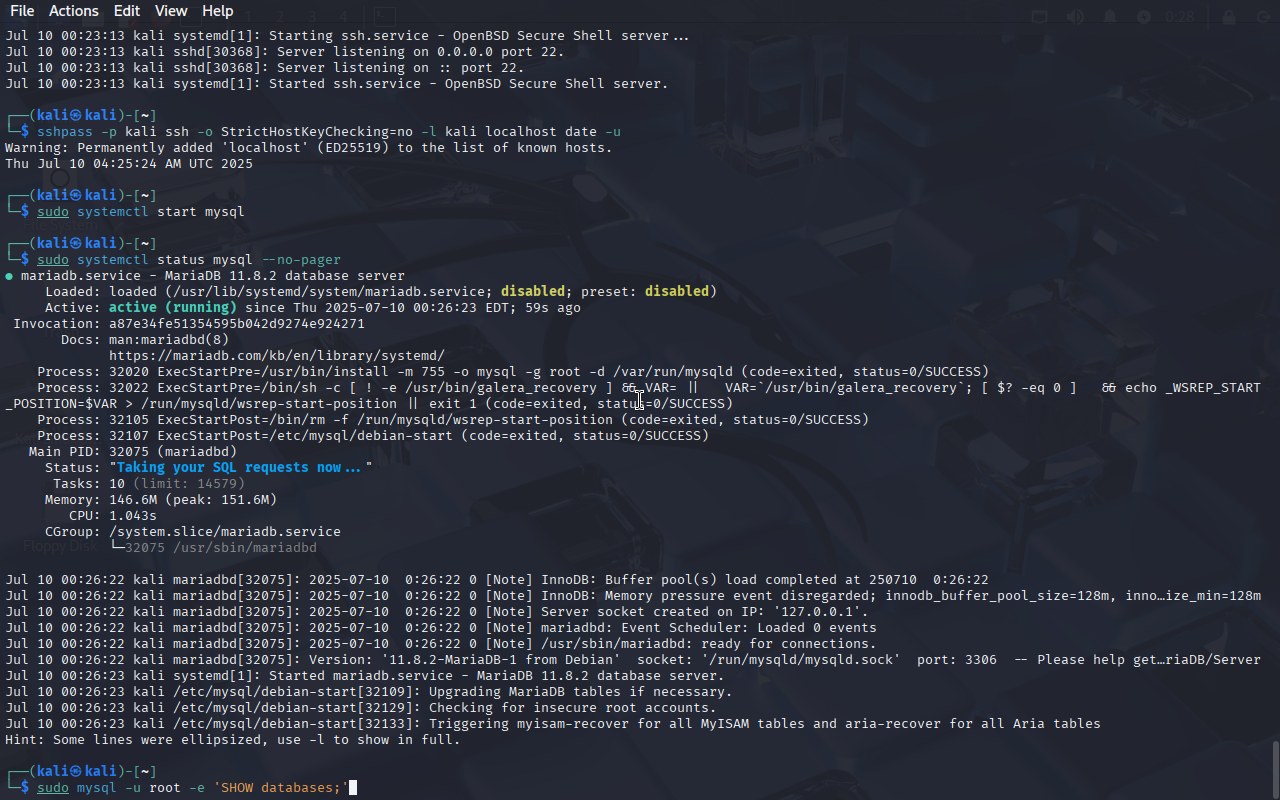Click 'Event Scheduler: Loaded 0 events' log line
Viewport: 1280px width, 800px height.
441,628
